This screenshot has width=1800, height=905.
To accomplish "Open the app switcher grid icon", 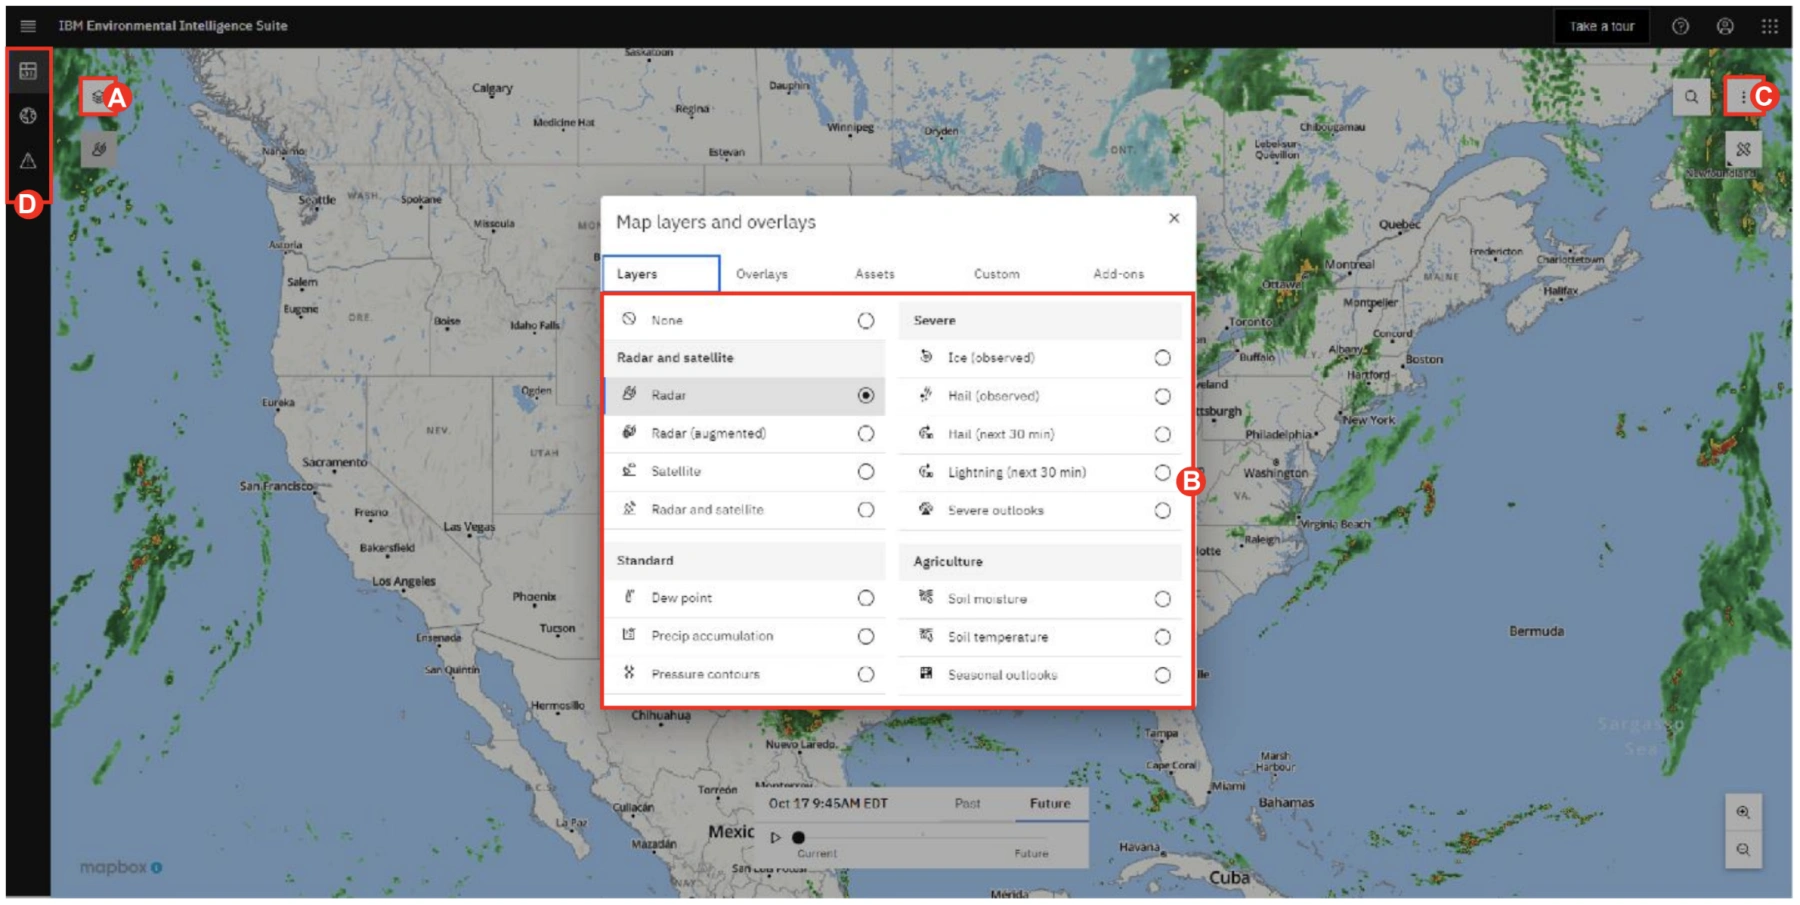I will [x=1769, y=27].
